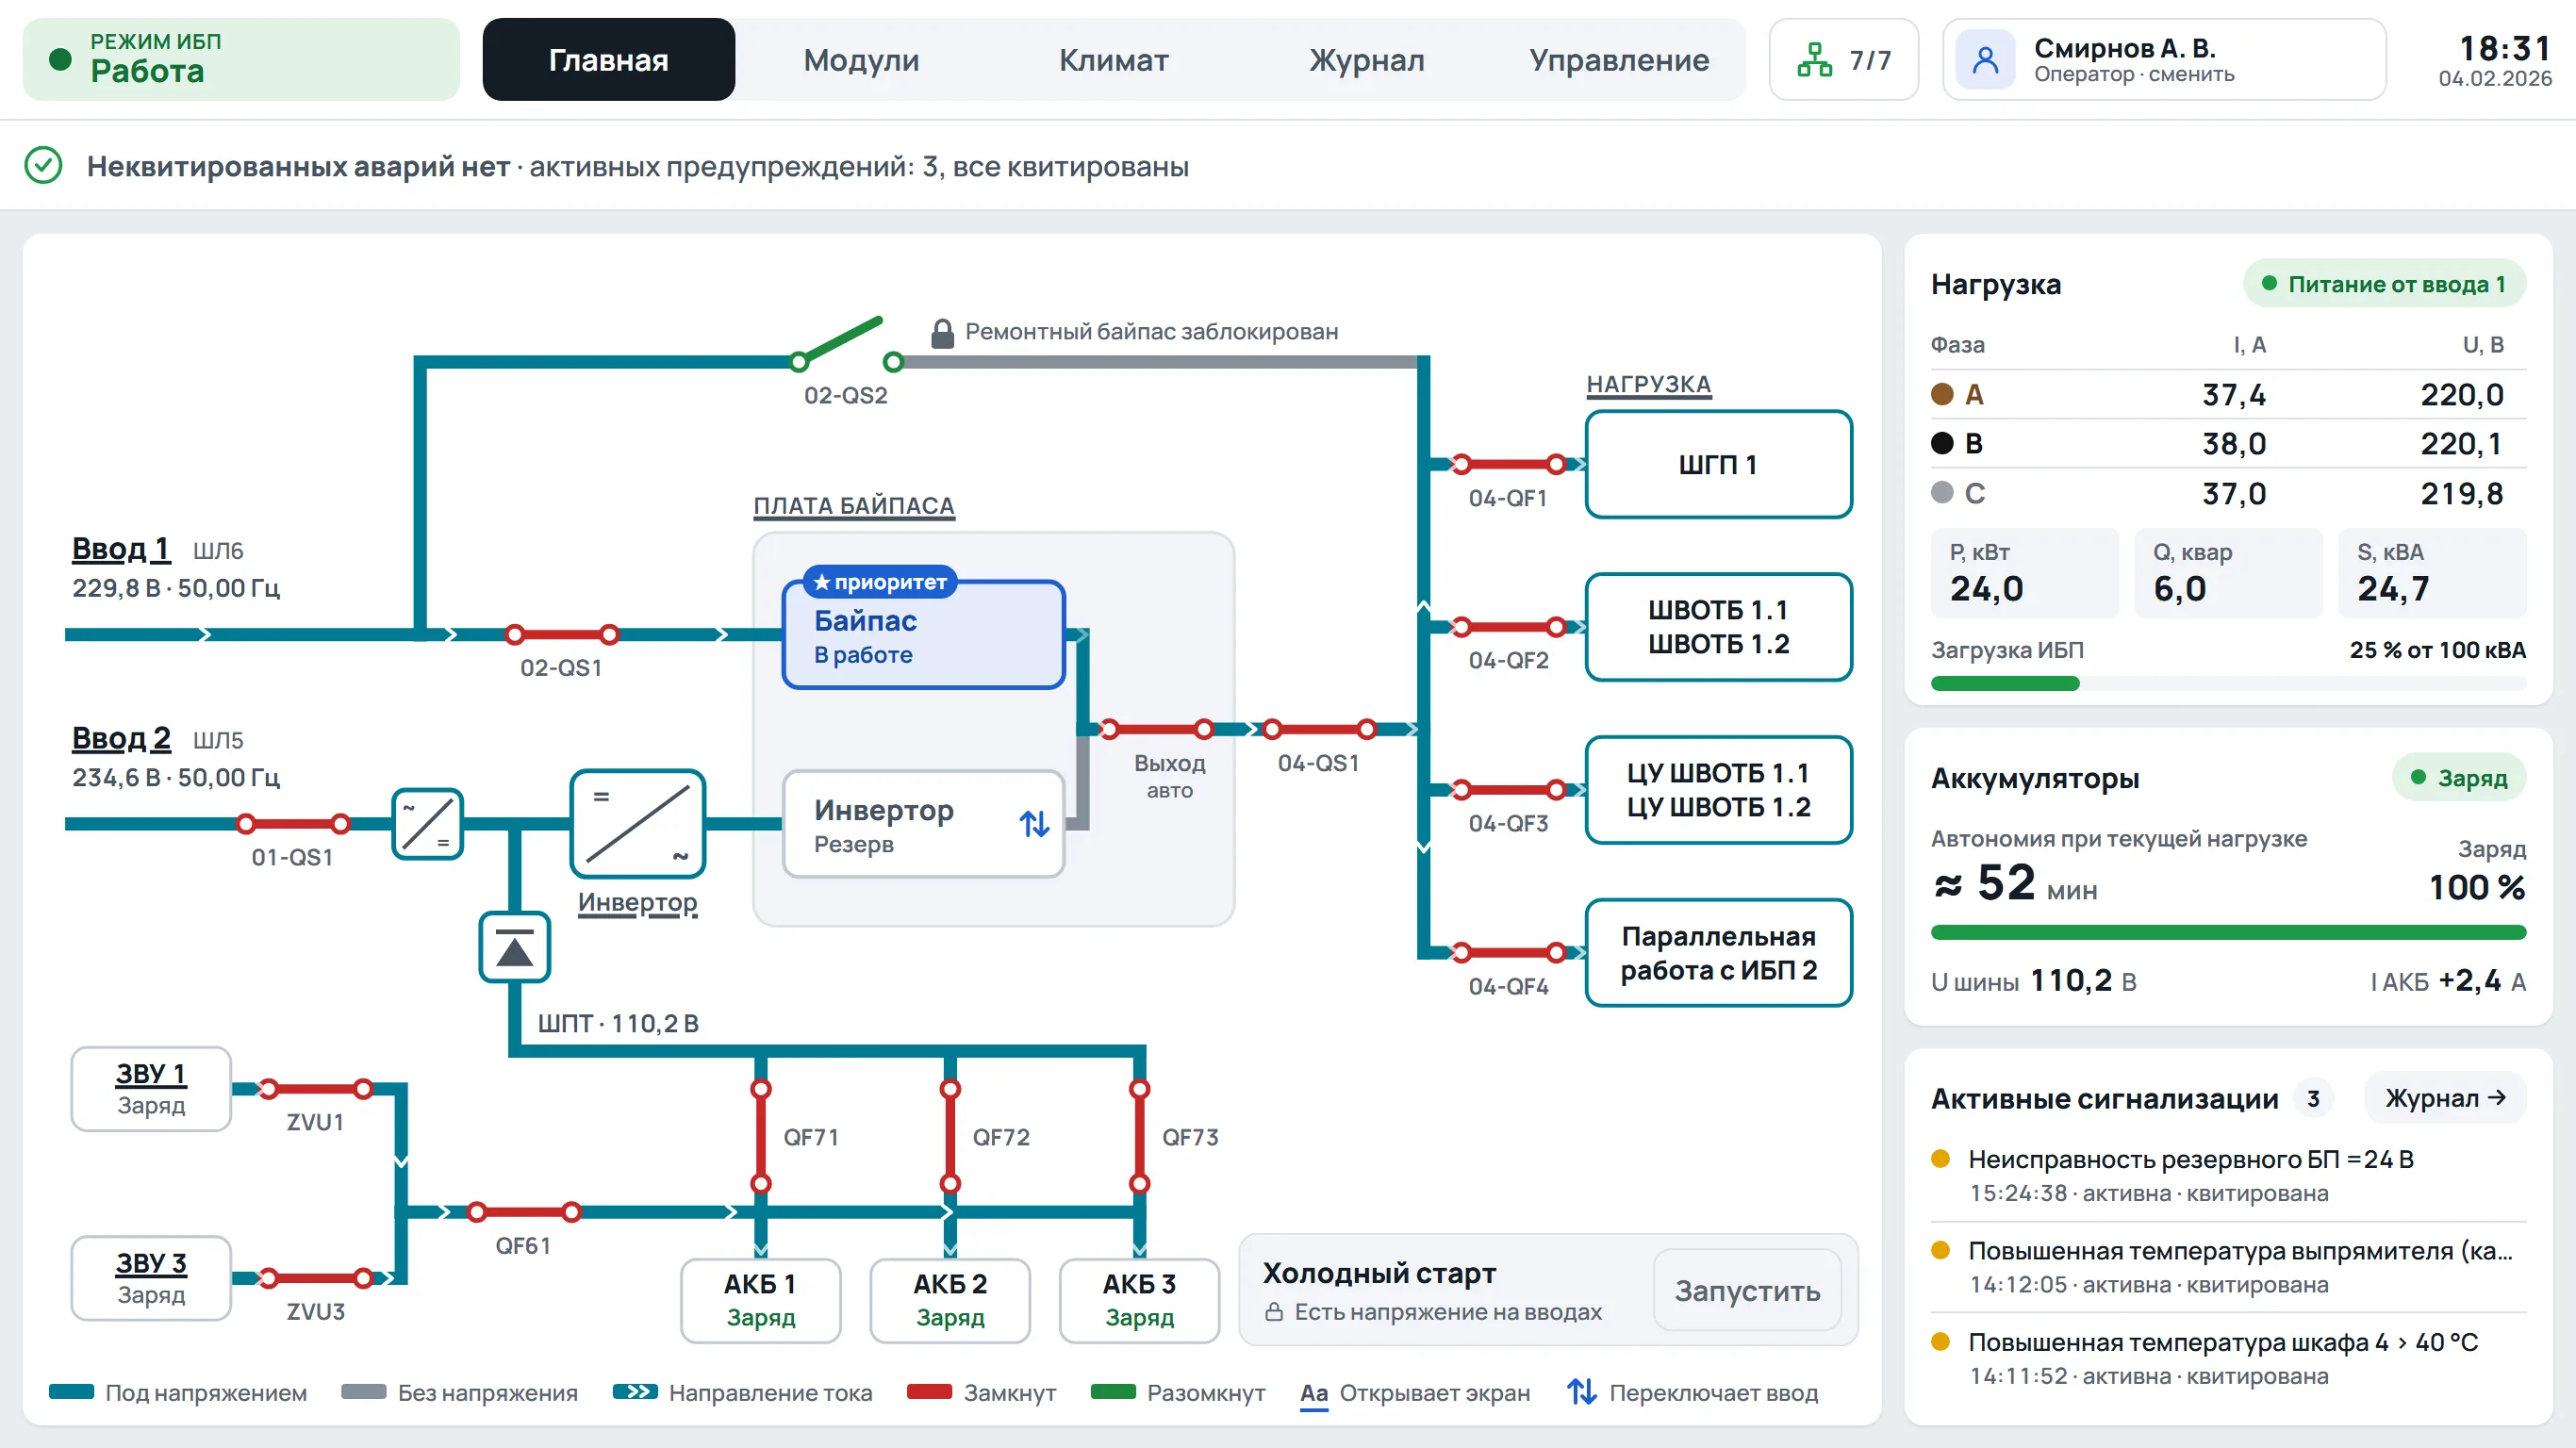The height and width of the screenshot is (1448, 2576).
Task: Open the ЗВУ 3 charger block
Action: [151, 1278]
